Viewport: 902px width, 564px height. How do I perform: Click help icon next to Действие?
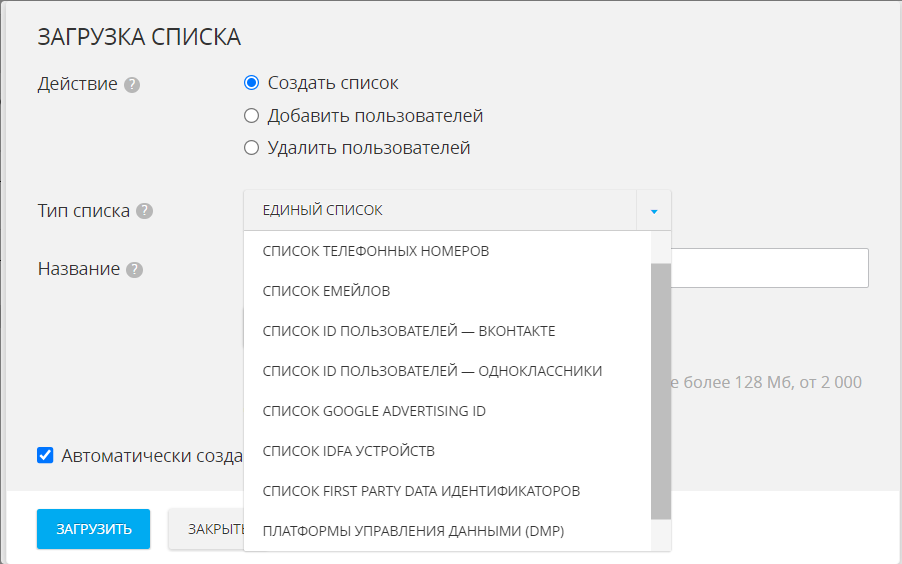(x=132, y=85)
